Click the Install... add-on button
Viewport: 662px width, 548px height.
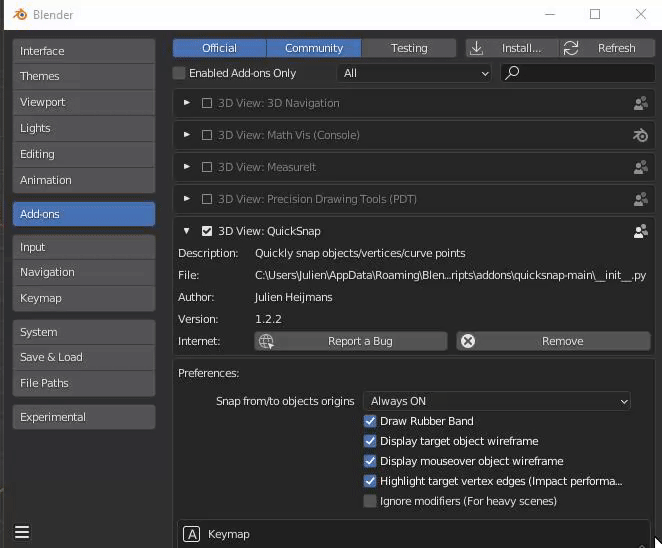pos(510,48)
